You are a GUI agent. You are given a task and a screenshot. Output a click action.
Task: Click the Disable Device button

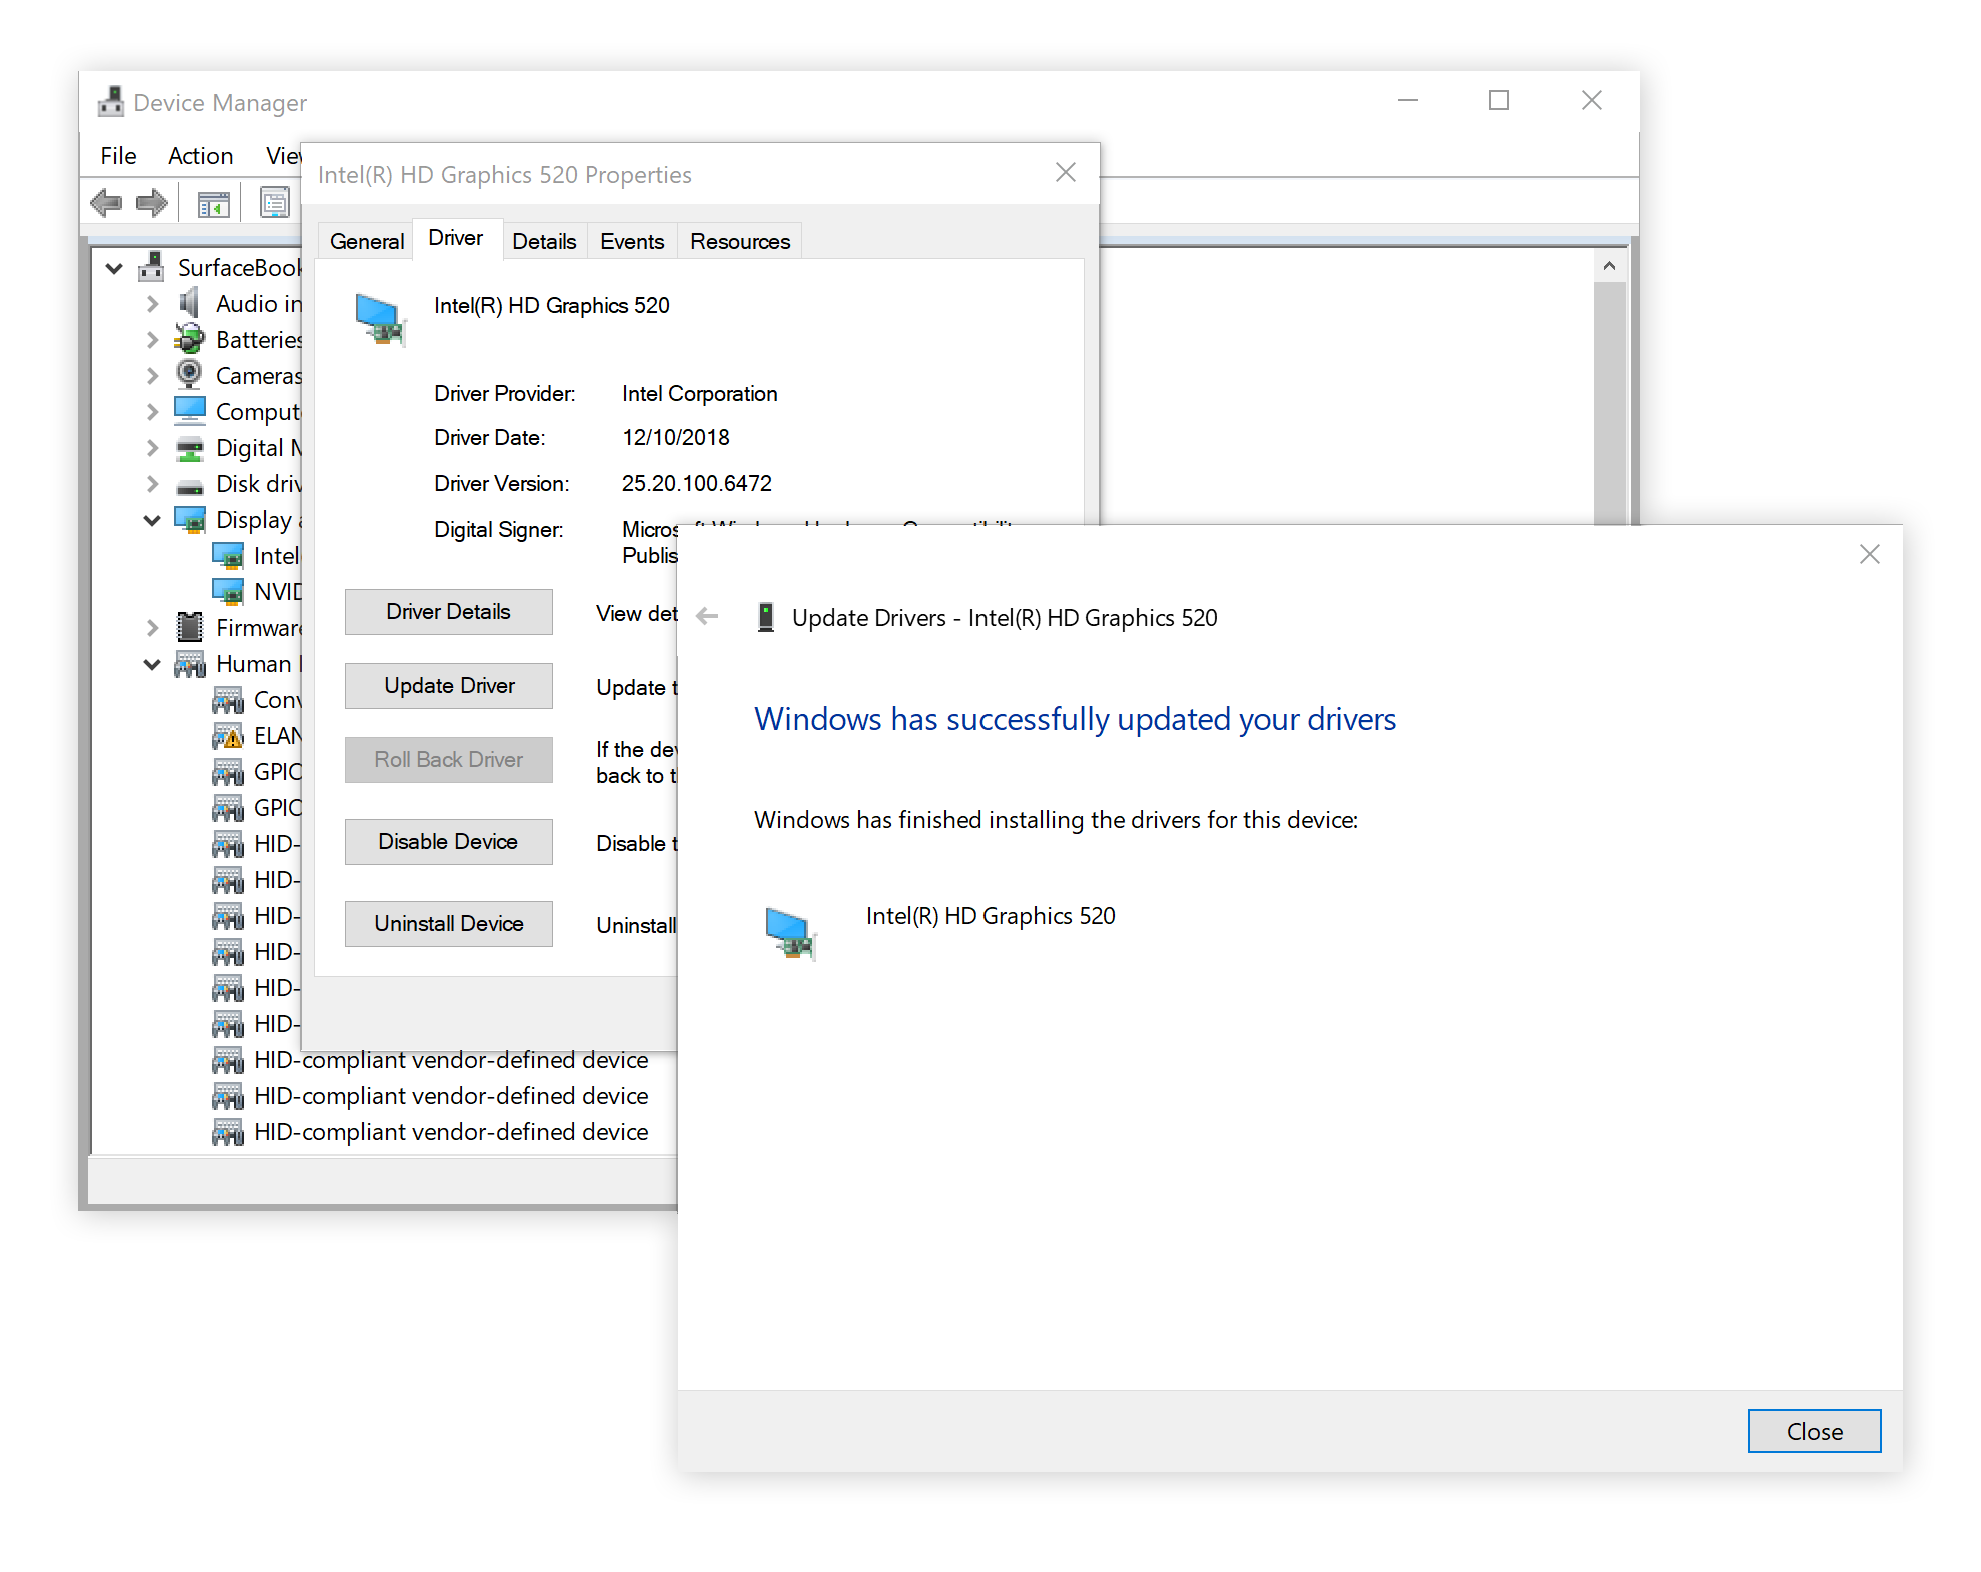coord(448,841)
